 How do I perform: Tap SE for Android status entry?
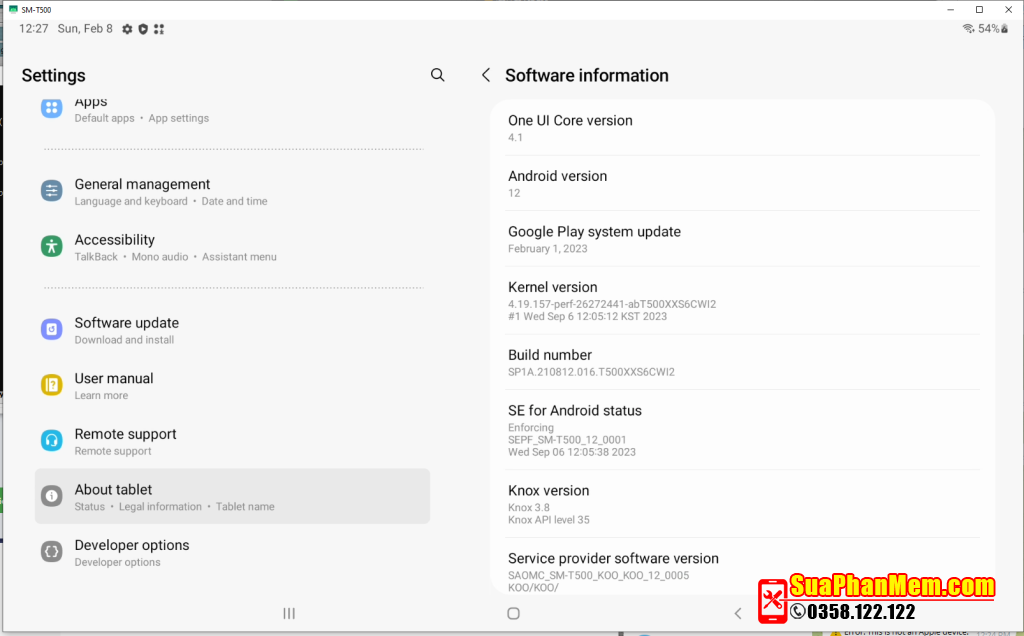pyautogui.click(x=742, y=430)
